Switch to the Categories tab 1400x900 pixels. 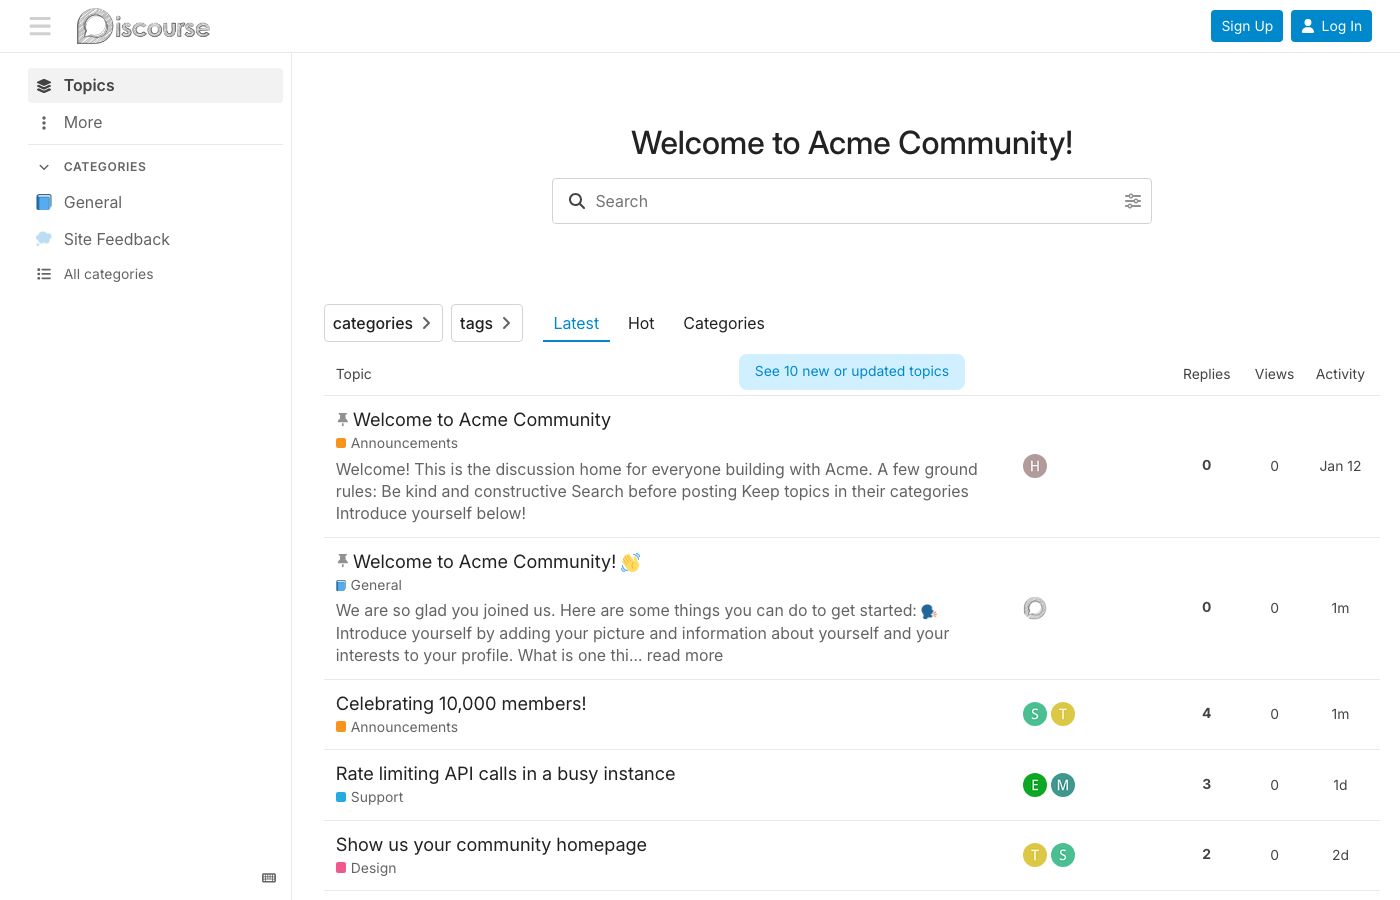(724, 323)
